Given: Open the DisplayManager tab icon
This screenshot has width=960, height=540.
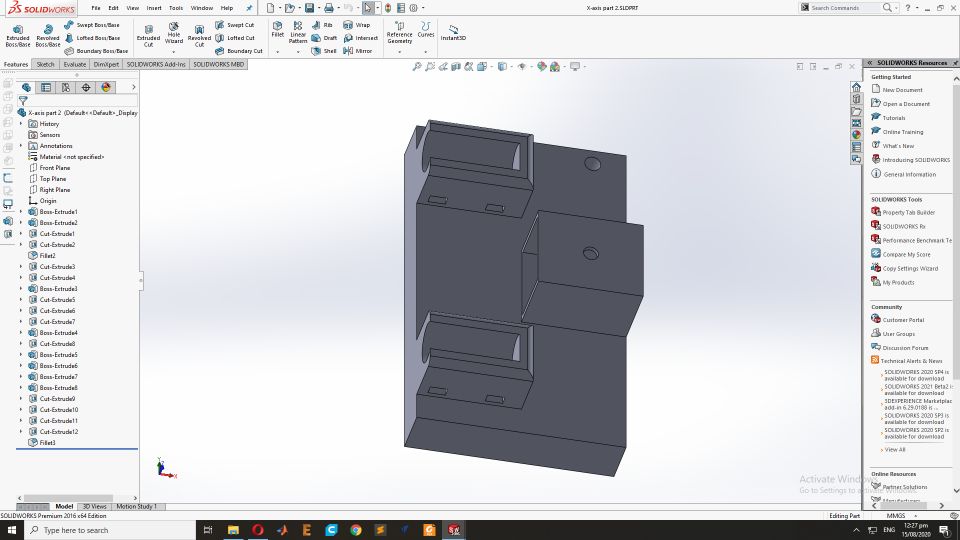Looking at the screenshot, I should click(x=106, y=88).
